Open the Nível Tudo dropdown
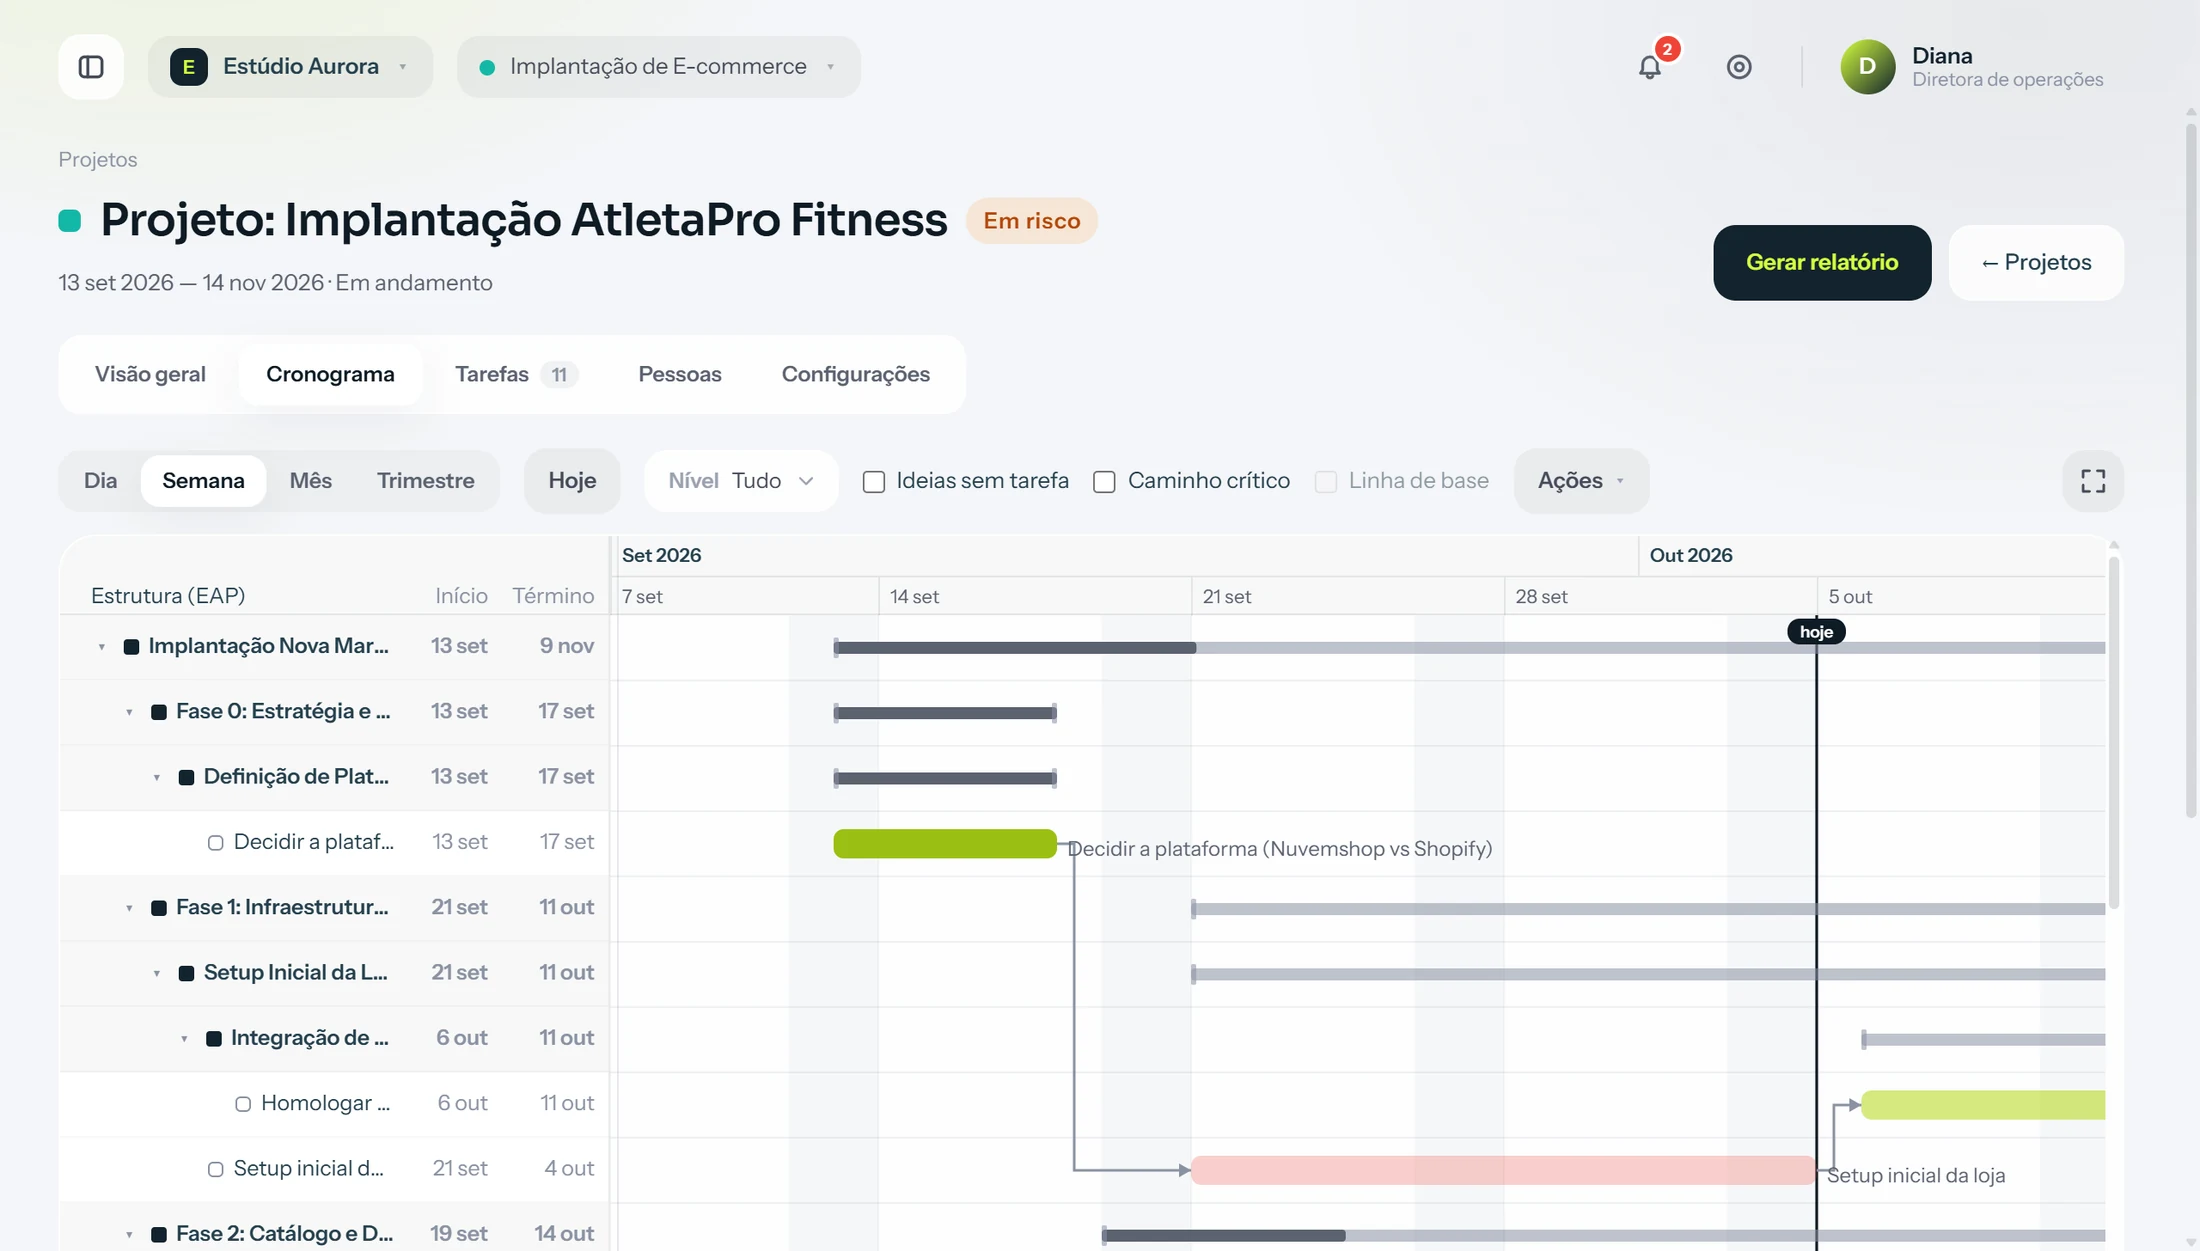 tap(741, 481)
